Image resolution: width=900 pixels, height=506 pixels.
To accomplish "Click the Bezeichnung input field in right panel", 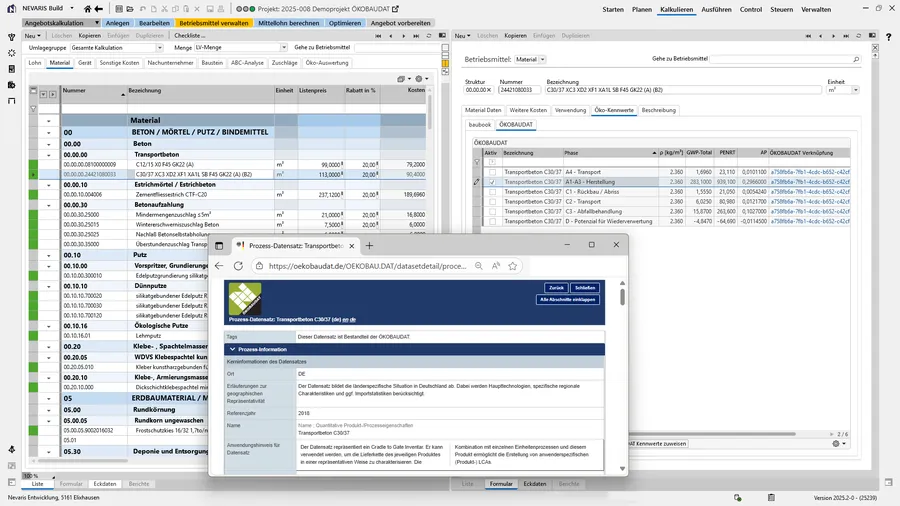I will pyautogui.click(x=683, y=90).
